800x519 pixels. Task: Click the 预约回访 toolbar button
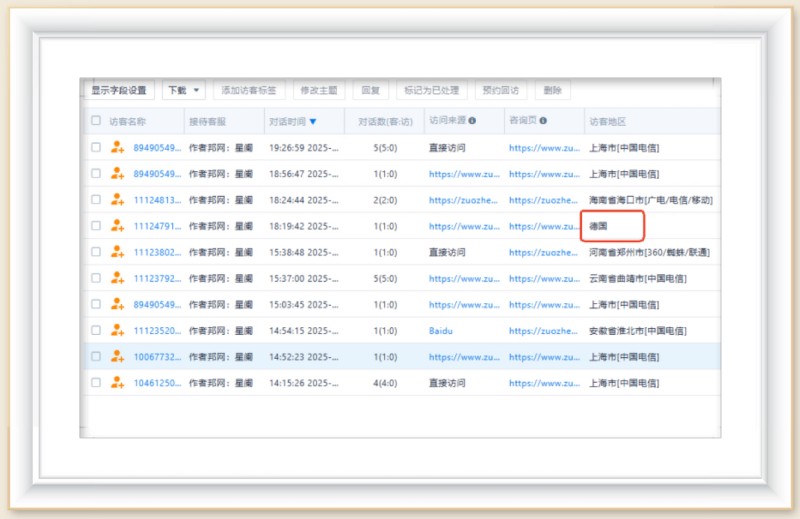(500, 90)
